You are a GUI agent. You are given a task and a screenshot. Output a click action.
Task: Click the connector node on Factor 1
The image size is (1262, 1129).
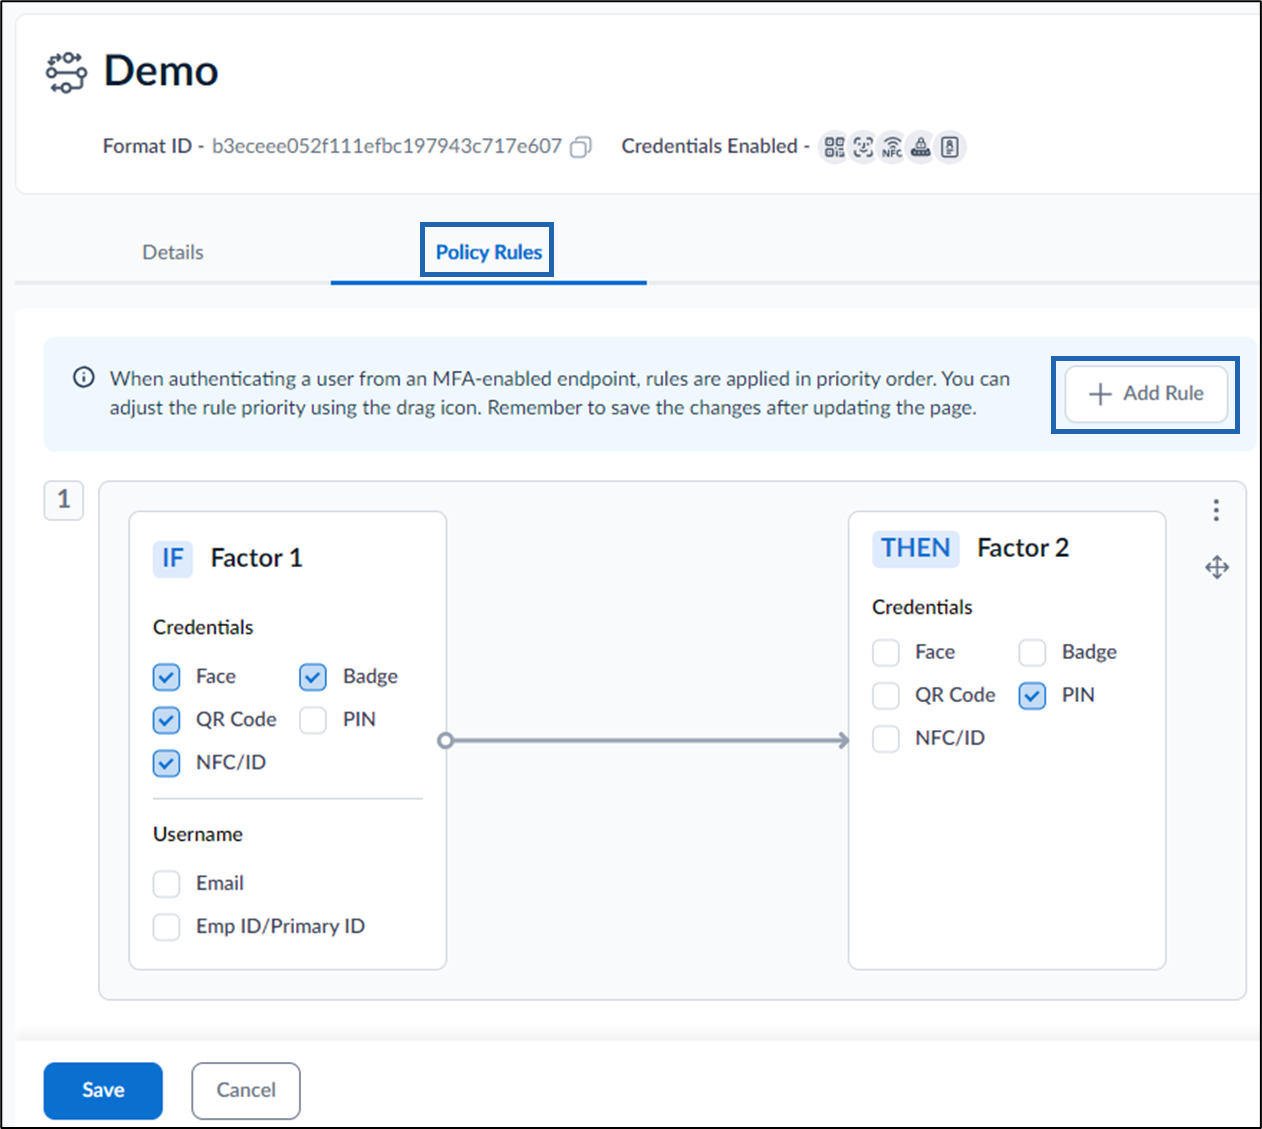point(446,740)
